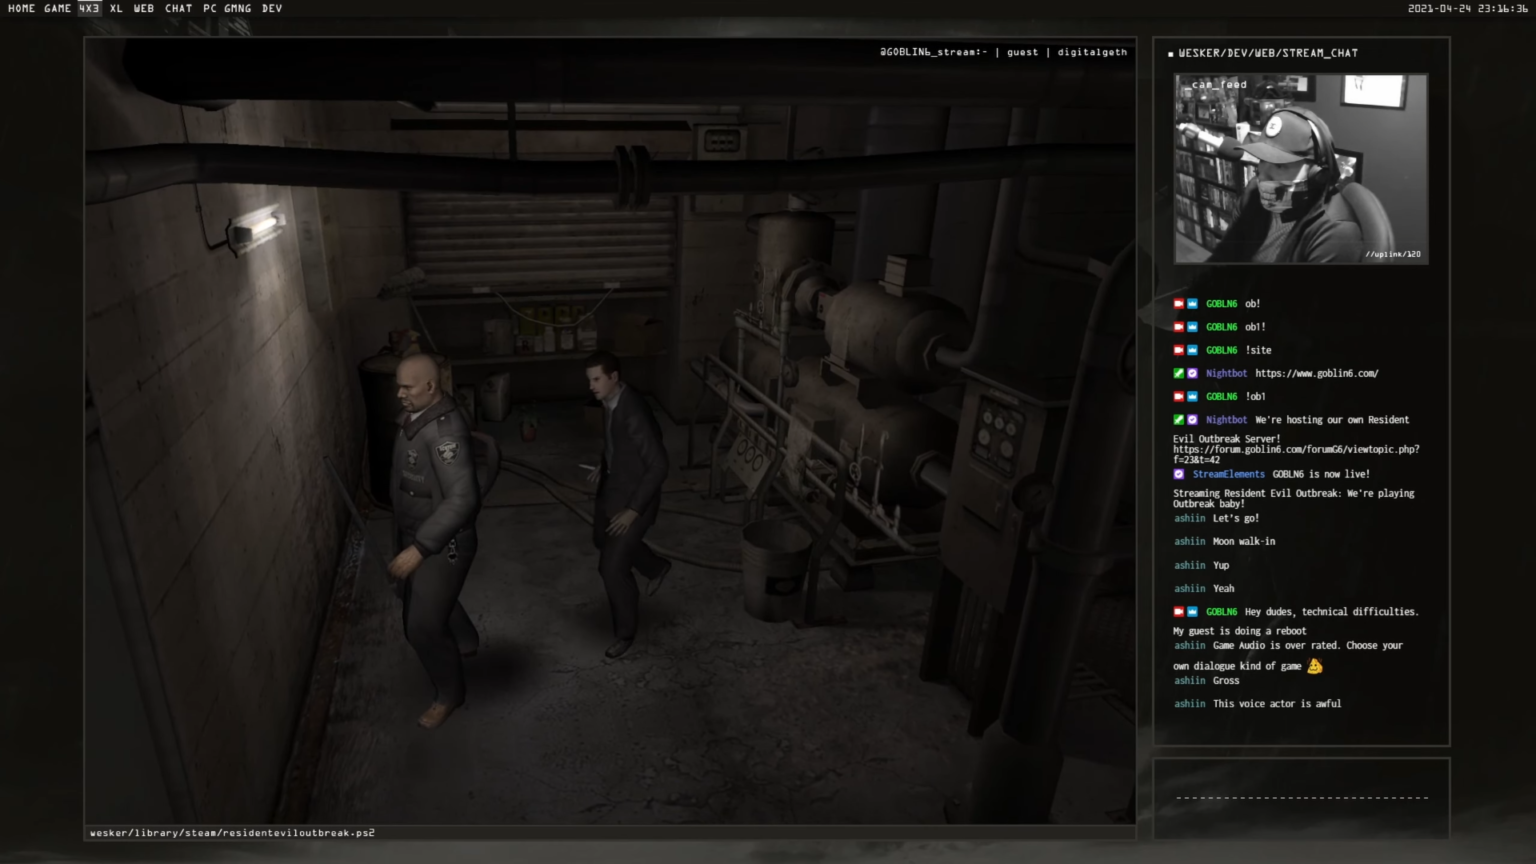Click the "@GOBLIN6_stream:-" header label
The height and width of the screenshot is (864, 1536).
(933, 52)
